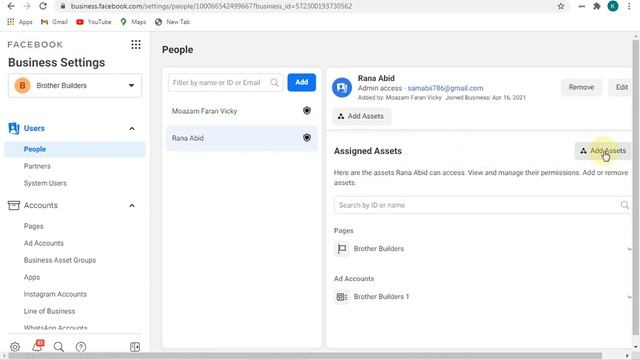Screen dimensions: 640x360
Task: Open help question mark icon
Action: coord(81,347)
